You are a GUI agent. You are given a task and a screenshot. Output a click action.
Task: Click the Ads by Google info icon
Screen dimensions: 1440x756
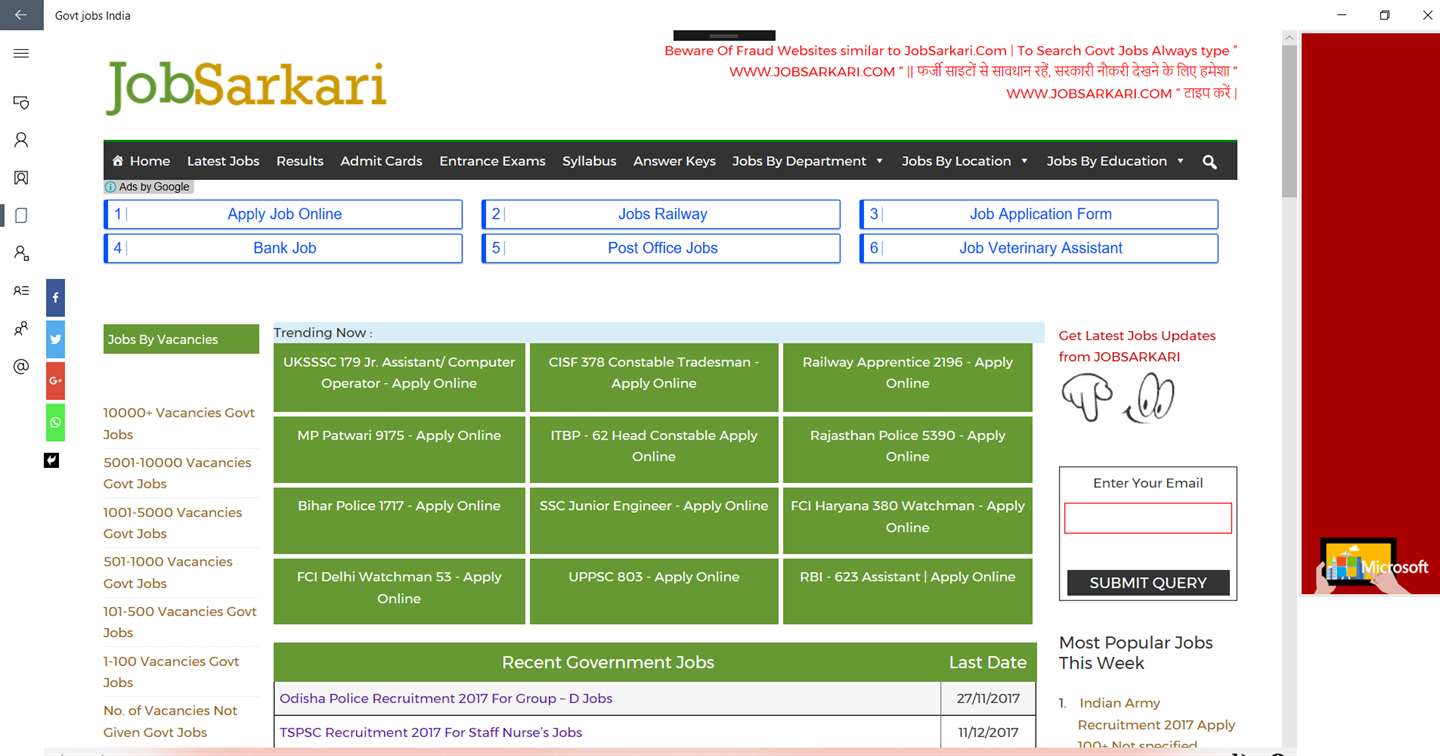click(110, 187)
